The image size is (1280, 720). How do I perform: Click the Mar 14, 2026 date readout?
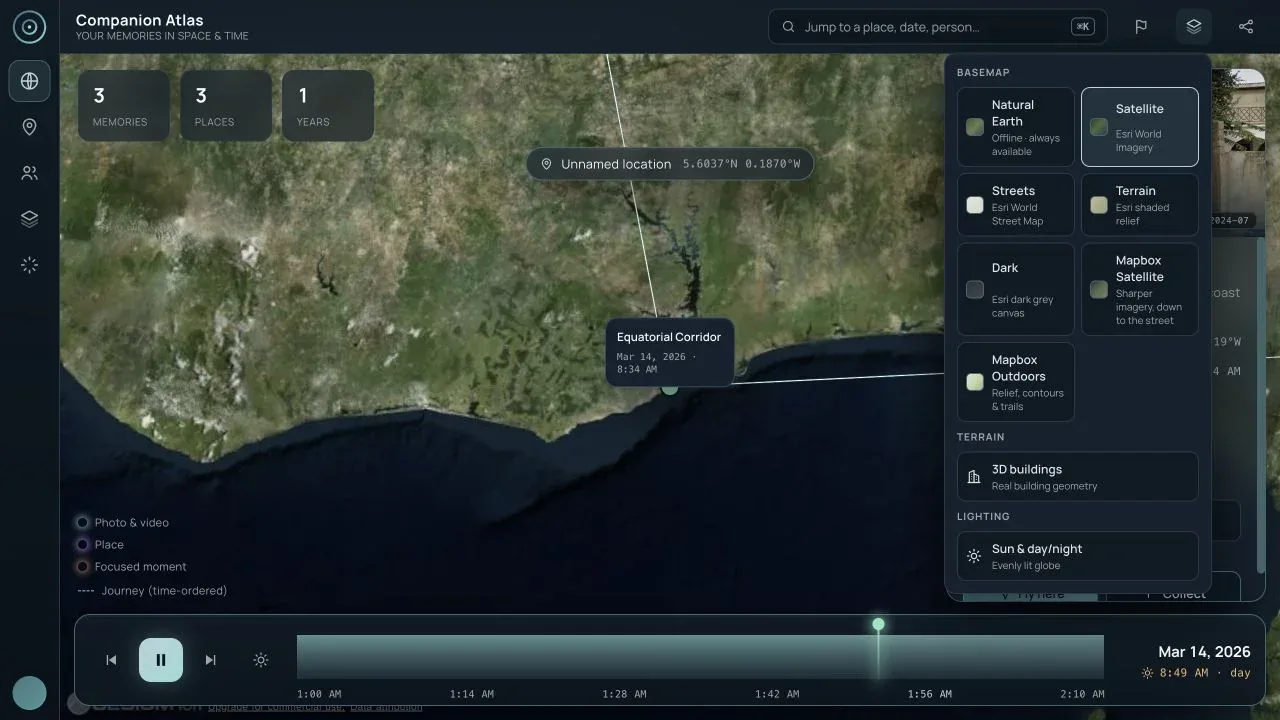(x=1204, y=652)
